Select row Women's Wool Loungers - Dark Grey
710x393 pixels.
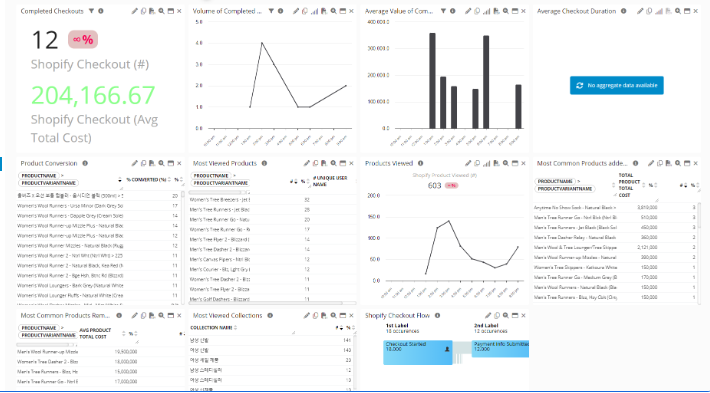click(98, 286)
